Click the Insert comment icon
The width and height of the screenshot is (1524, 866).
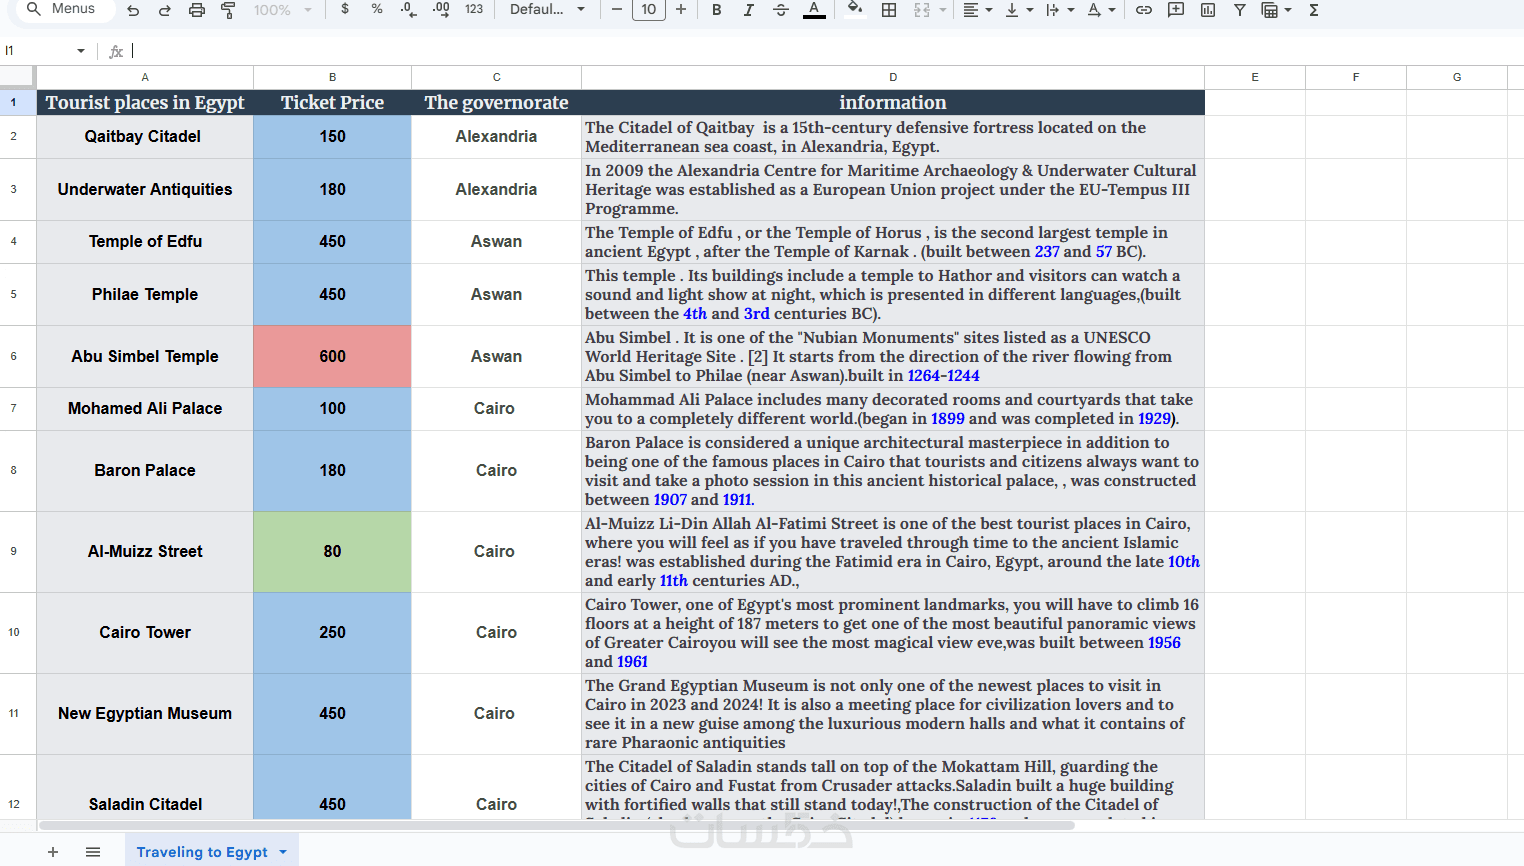tap(1176, 9)
